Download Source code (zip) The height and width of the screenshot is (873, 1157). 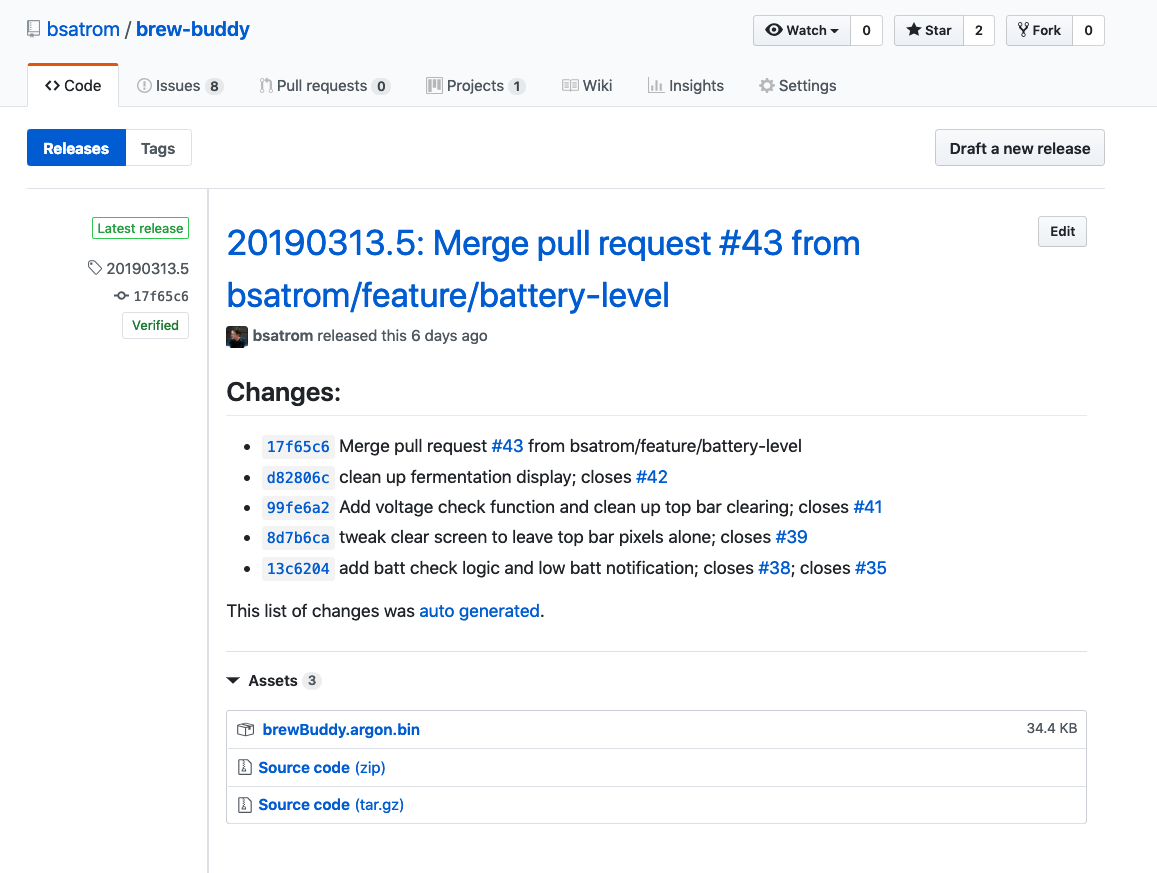[x=322, y=767]
